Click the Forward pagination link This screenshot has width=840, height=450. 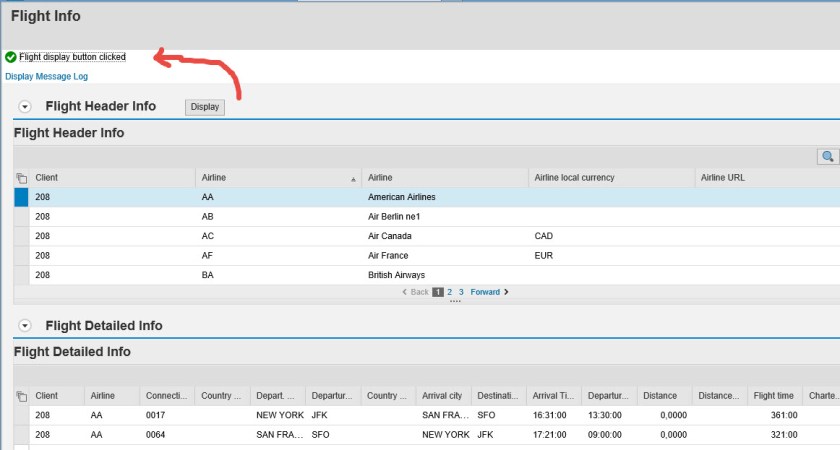pyautogui.click(x=485, y=292)
